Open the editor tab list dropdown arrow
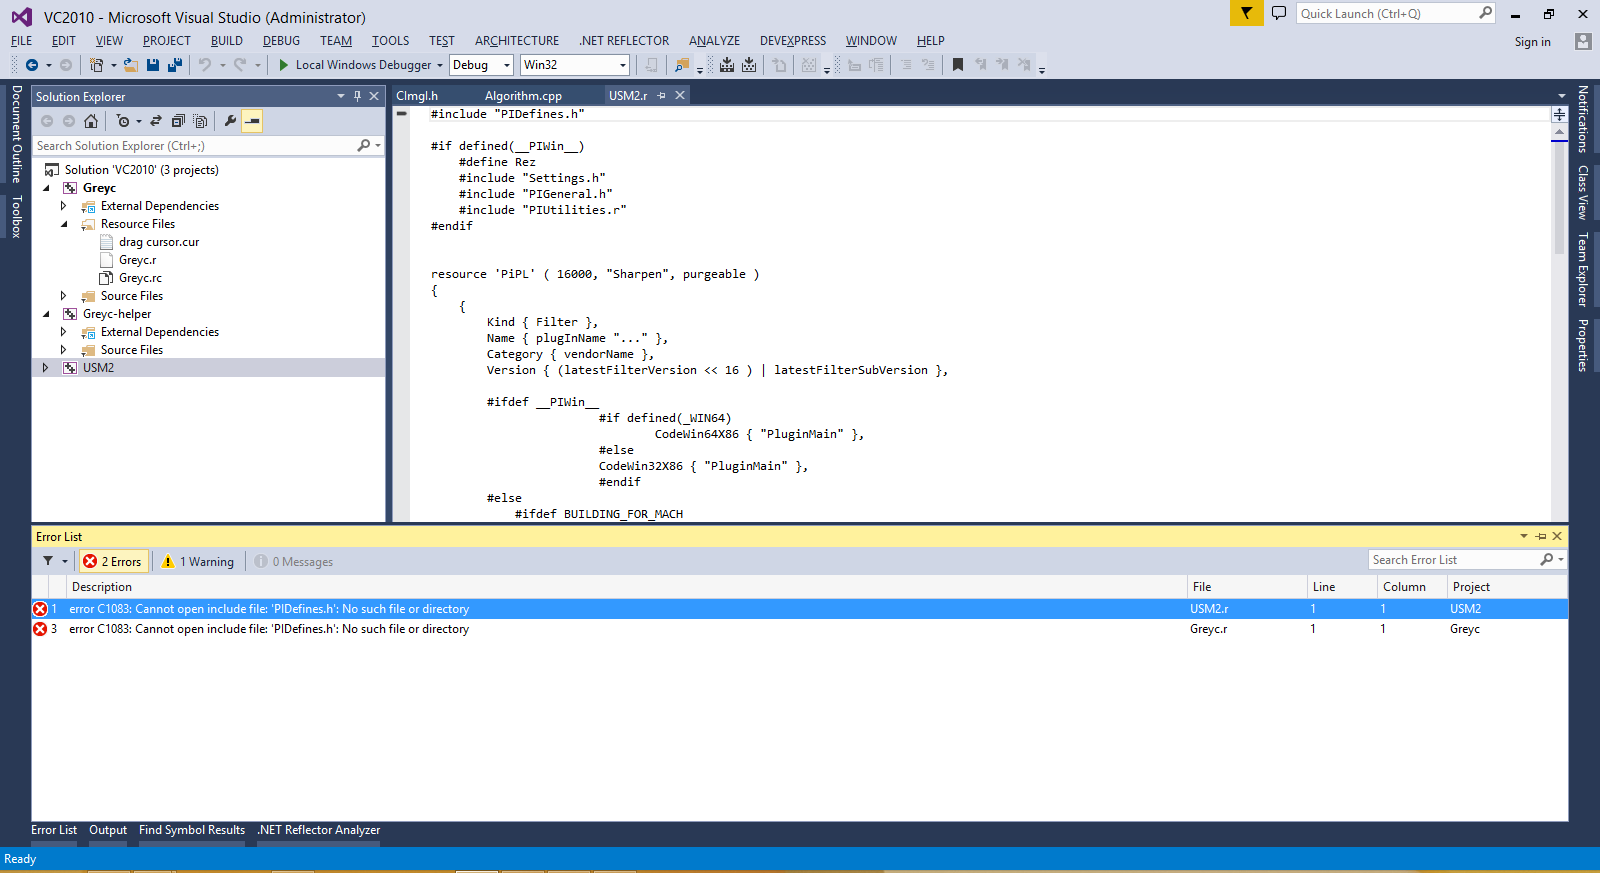This screenshot has height=873, width=1600. tap(1562, 96)
